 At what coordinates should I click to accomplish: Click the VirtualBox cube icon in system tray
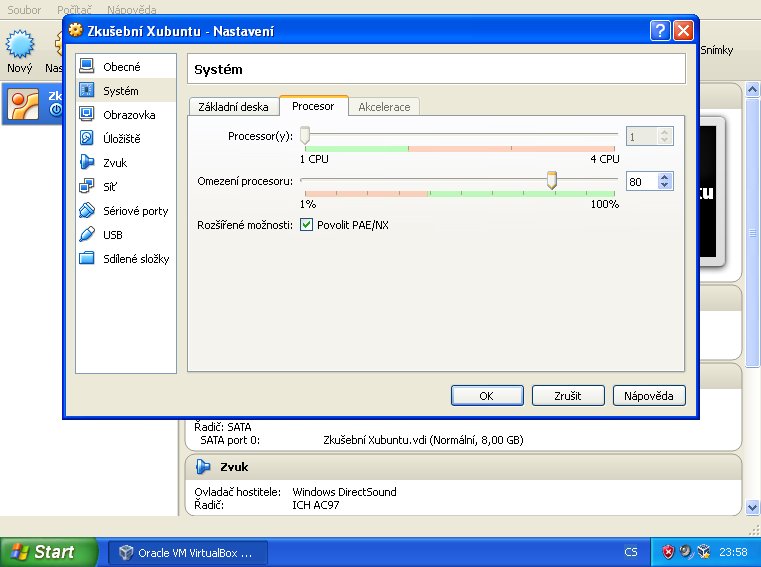click(703, 552)
